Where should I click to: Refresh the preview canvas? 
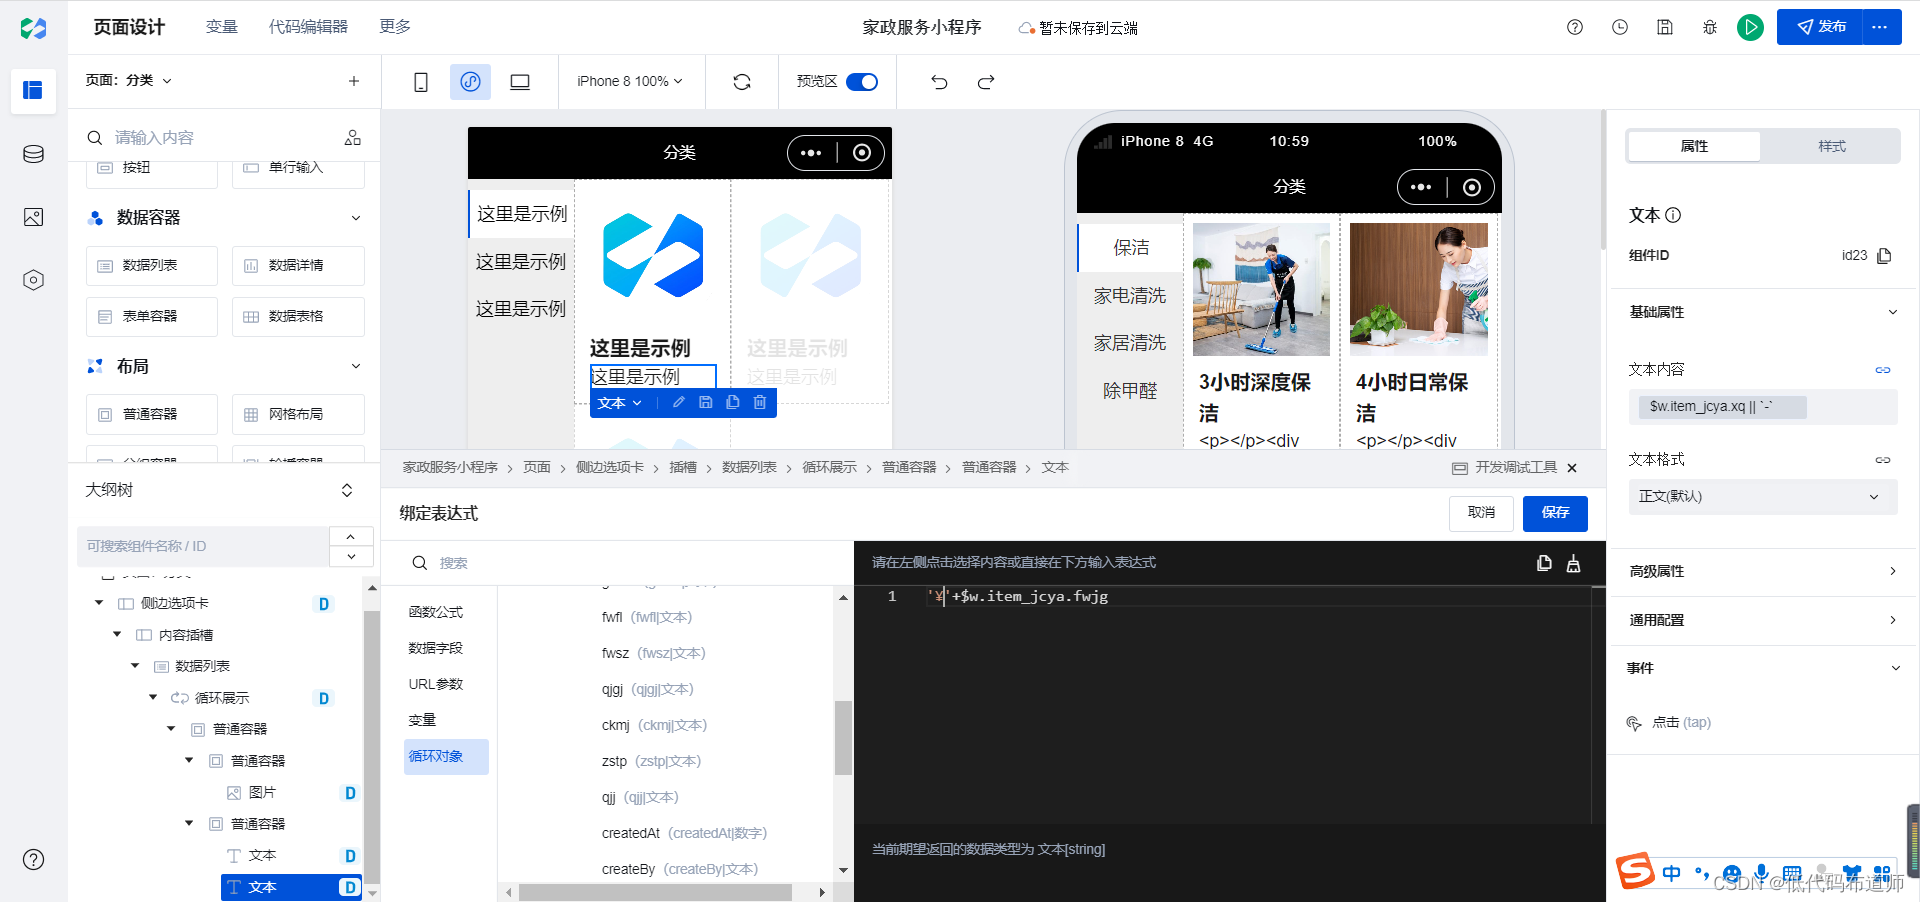742,82
